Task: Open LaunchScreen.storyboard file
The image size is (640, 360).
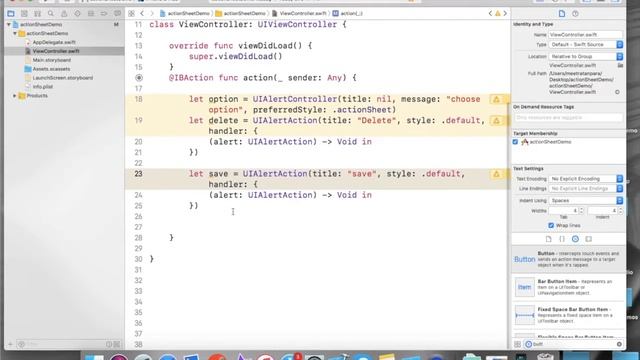Action: tap(62, 78)
